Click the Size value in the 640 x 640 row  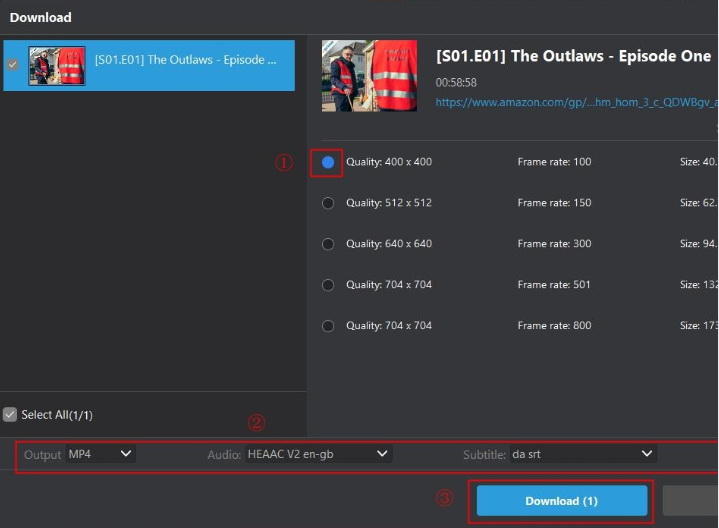(x=699, y=244)
